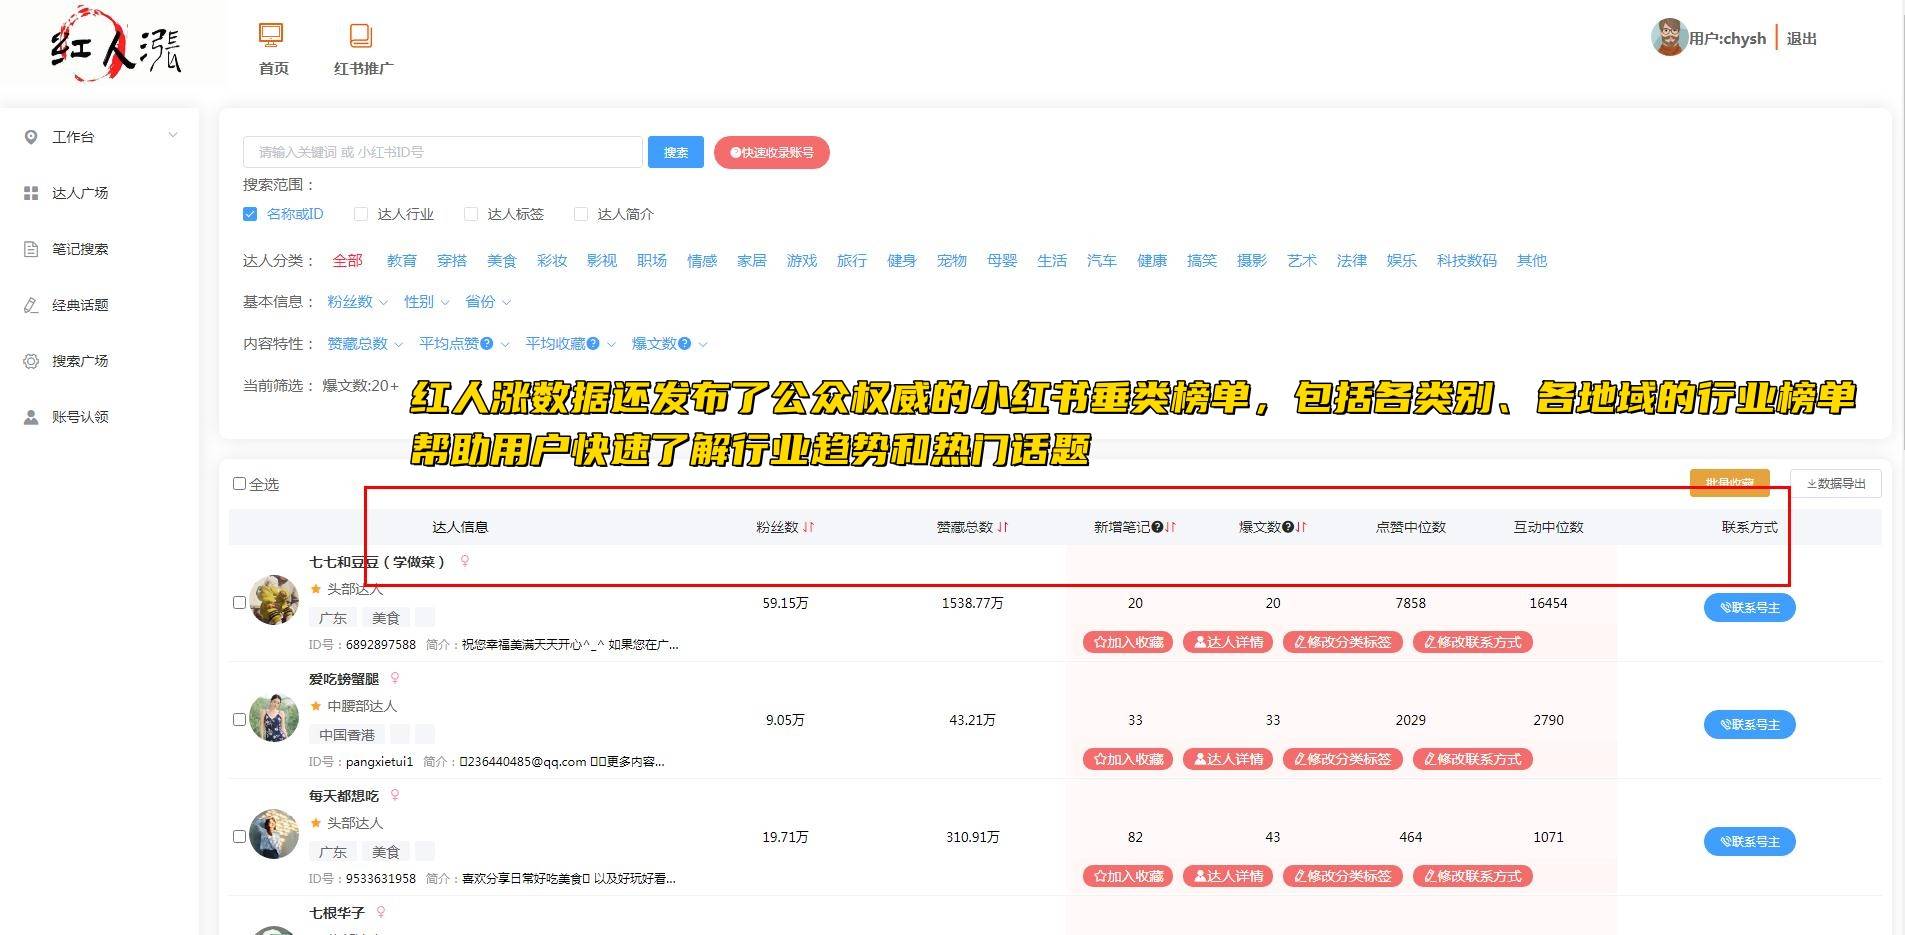Click 联系号主 for 七七和豆豆
The width and height of the screenshot is (1905, 935).
coord(1750,607)
